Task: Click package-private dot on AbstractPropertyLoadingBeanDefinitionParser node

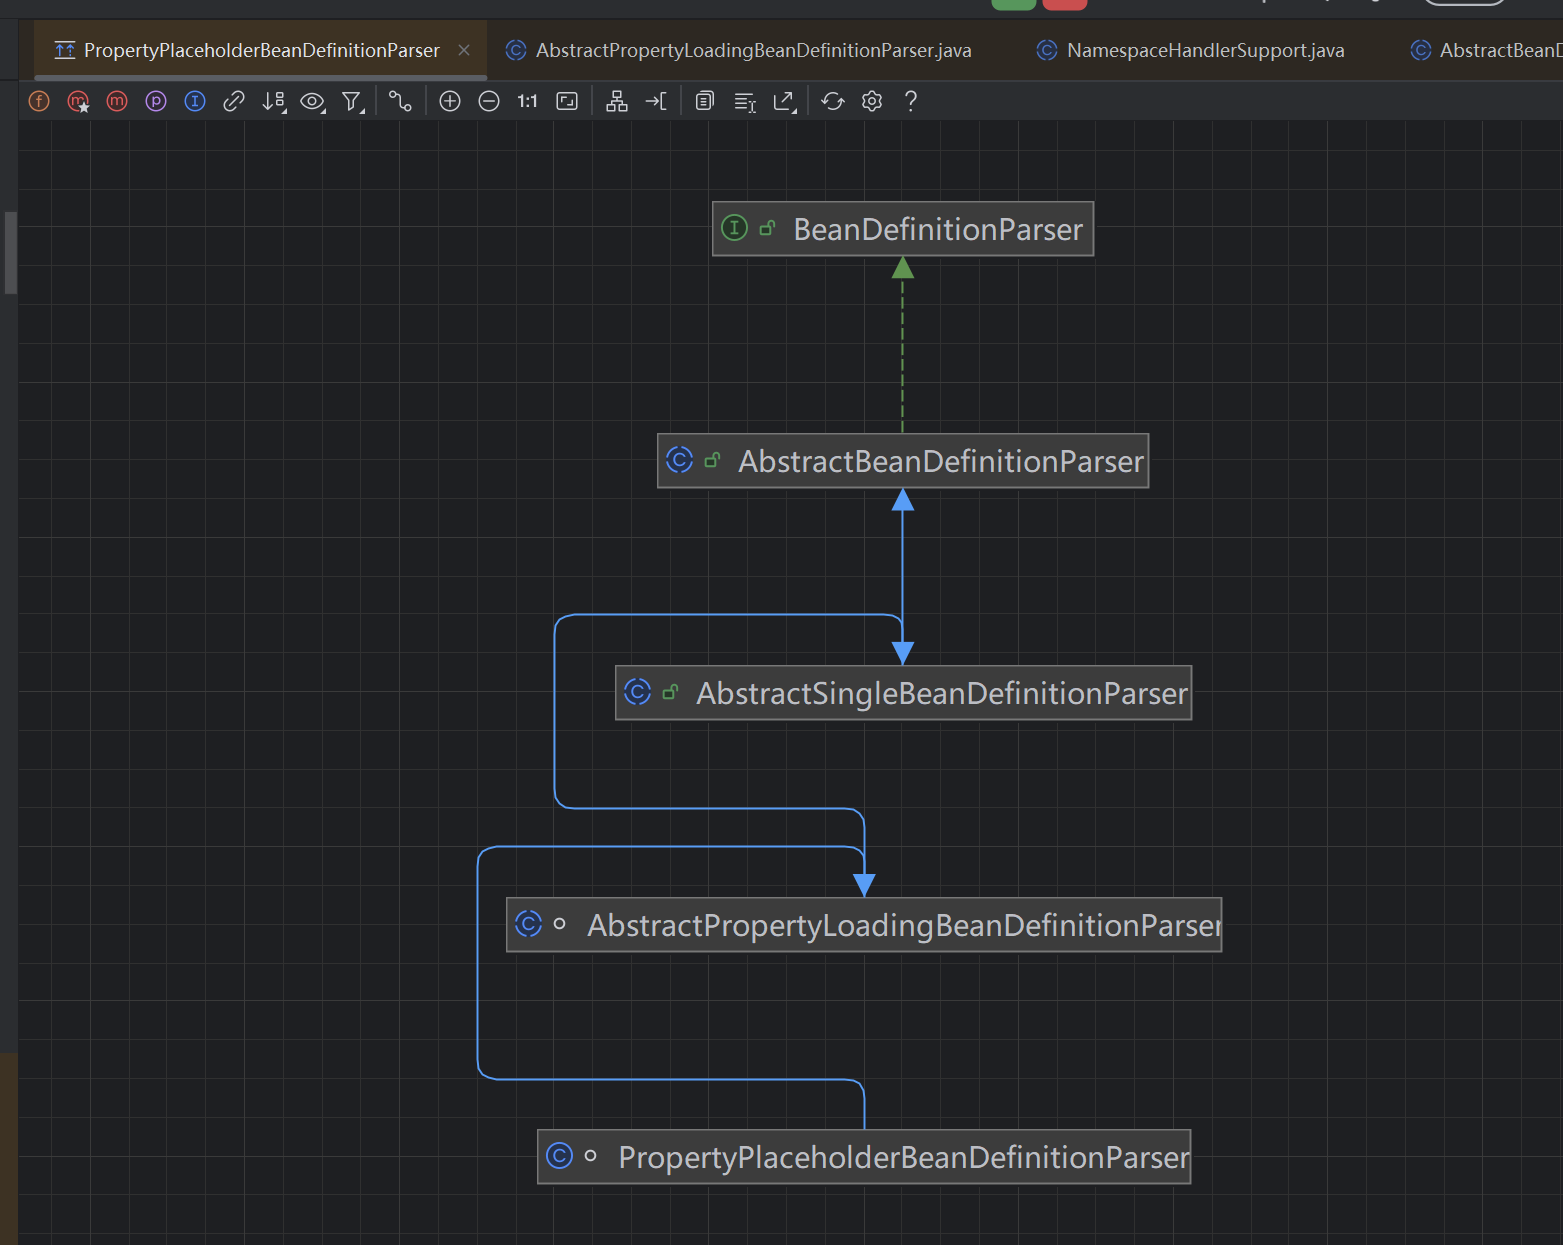Action: 559,924
